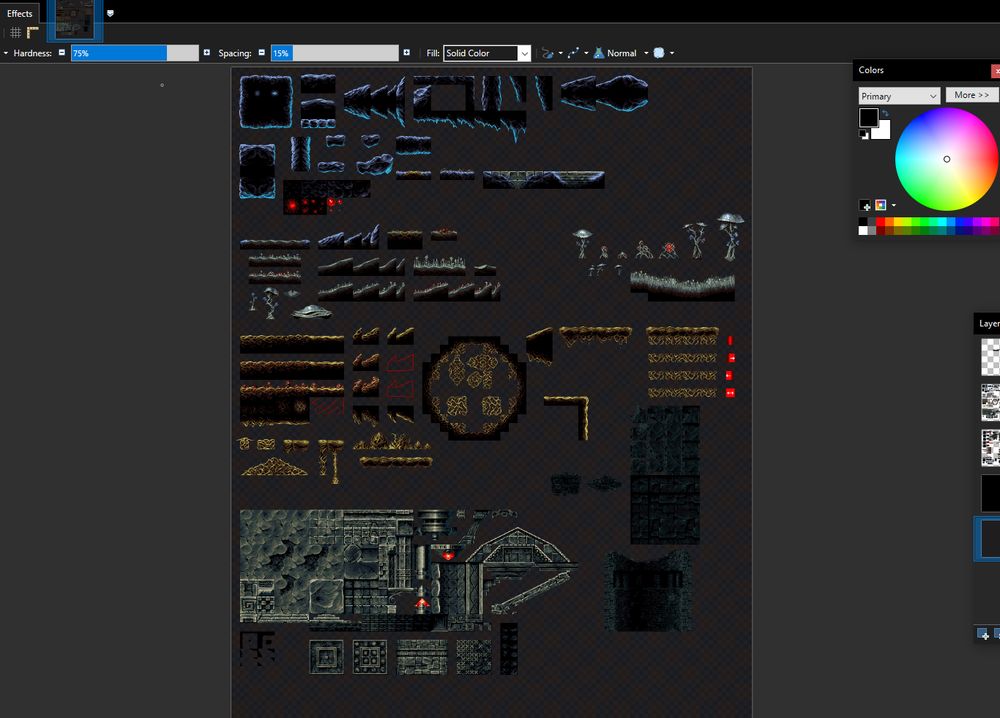This screenshot has width=1000, height=718.
Task: Choose the gray palette swatch
Action: pos(872,230)
